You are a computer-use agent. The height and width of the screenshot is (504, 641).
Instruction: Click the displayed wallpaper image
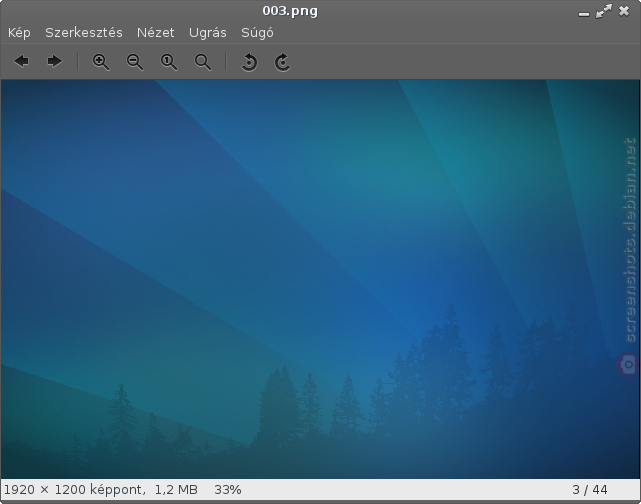pyautogui.click(x=320, y=279)
